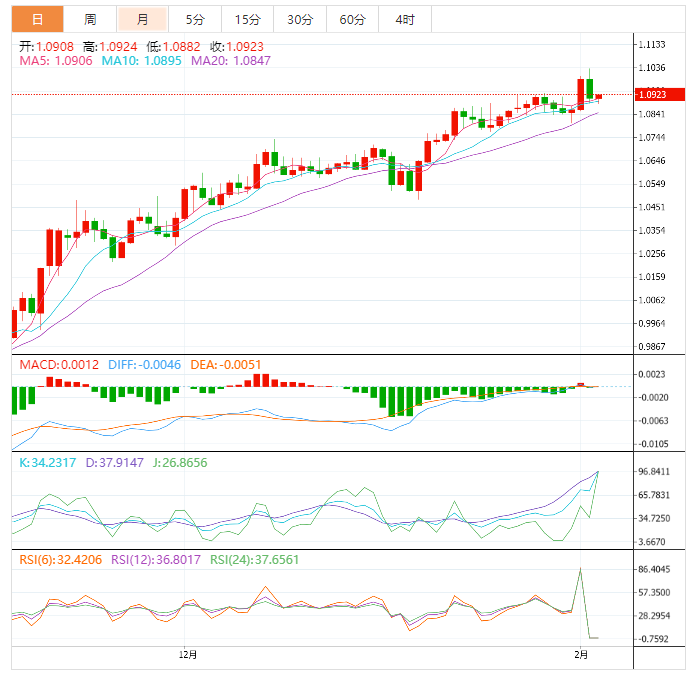Viewport: 692px width, 674px height.
Task: Click the 1.0646 price axis label
Action: coord(652,161)
